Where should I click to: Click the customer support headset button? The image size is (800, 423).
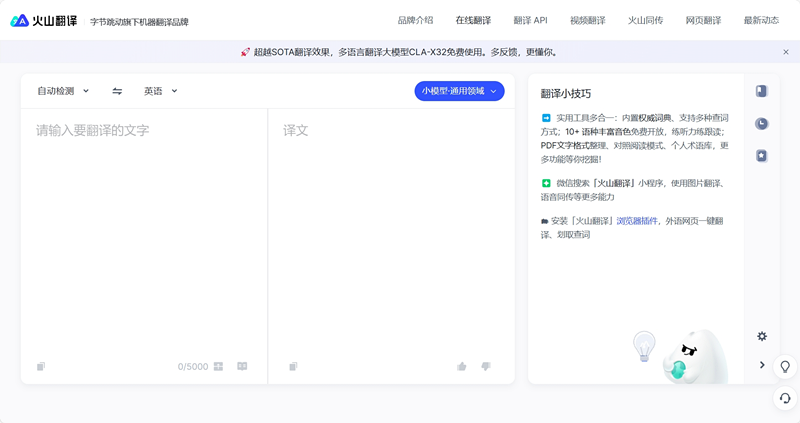point(785,398)
